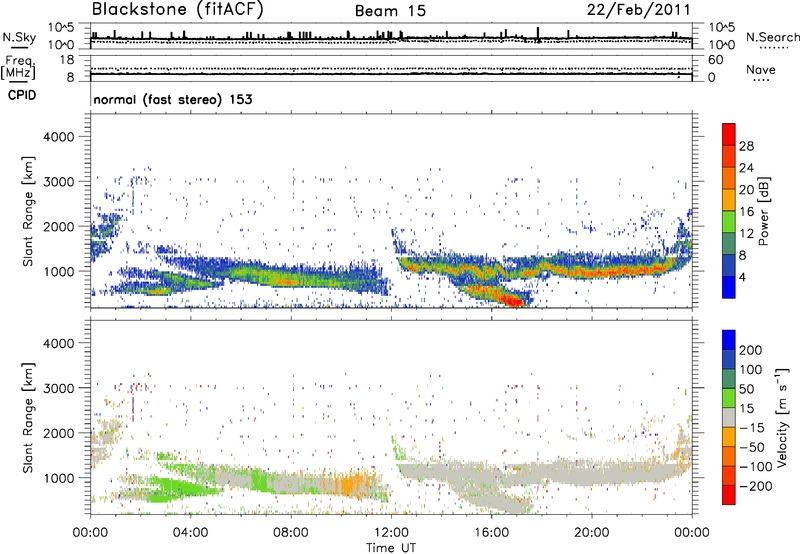The image size is (800, 554).
Task: Click the "Nave" legend label
Action: [x=761, y=70]
